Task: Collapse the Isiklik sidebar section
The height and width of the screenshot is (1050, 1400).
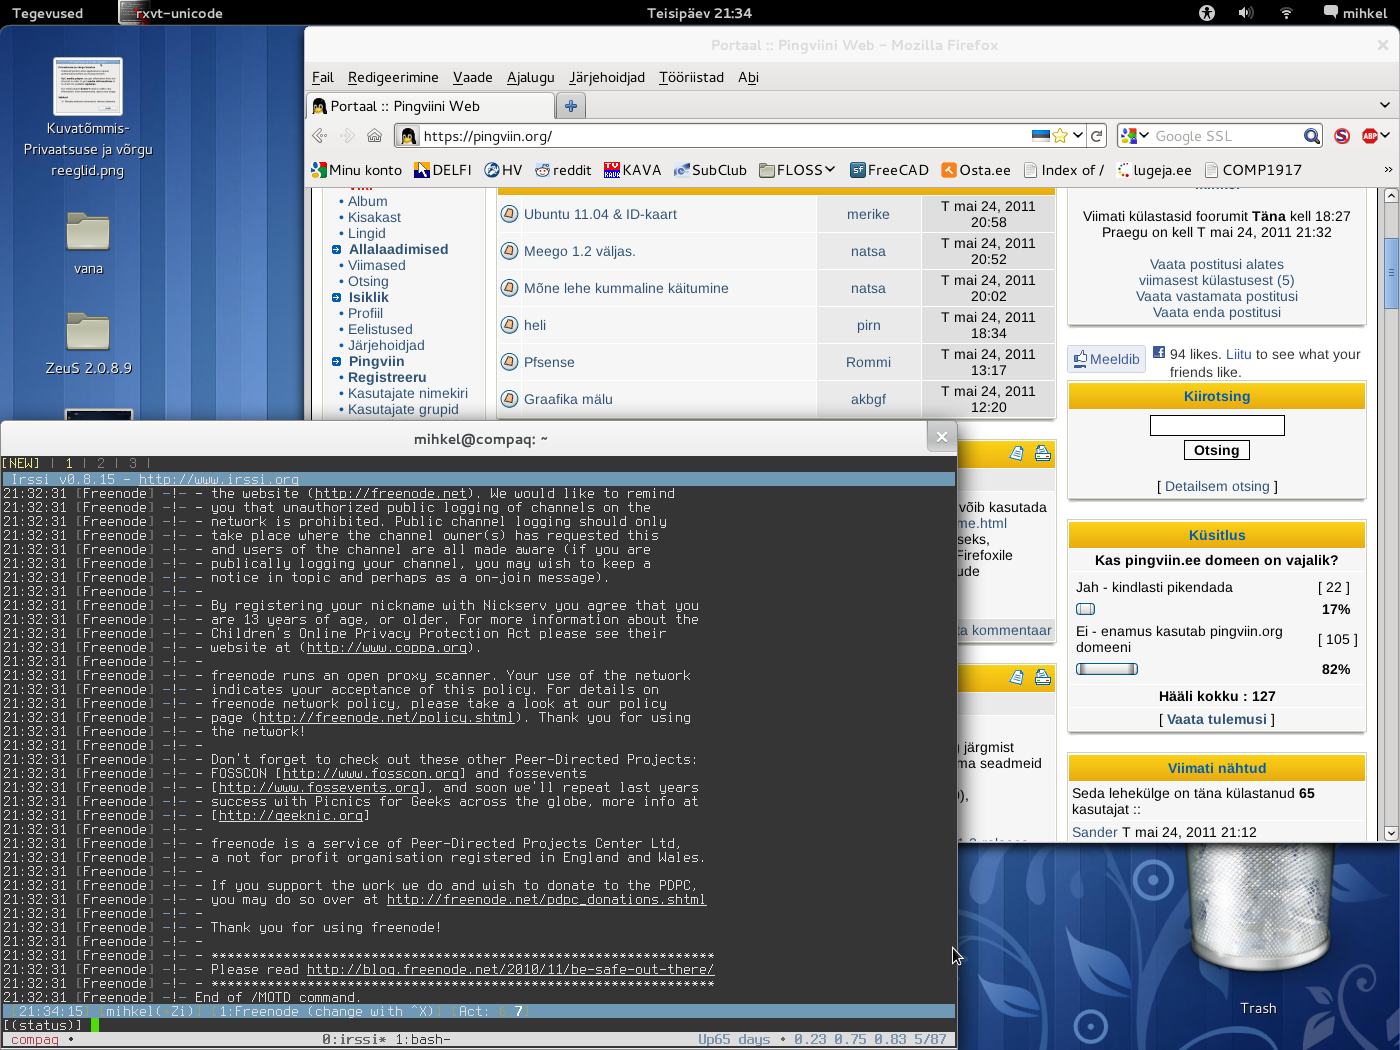Action: click(x=337, y=298)
